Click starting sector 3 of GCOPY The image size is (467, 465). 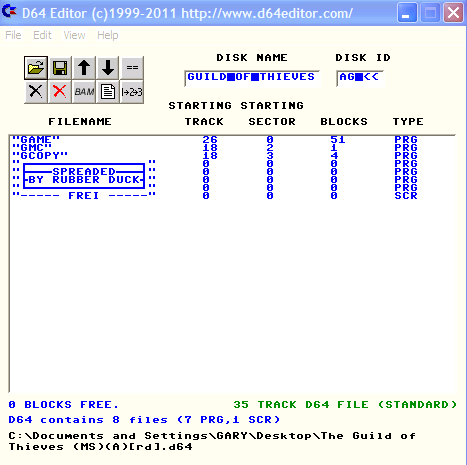[270, 156]
